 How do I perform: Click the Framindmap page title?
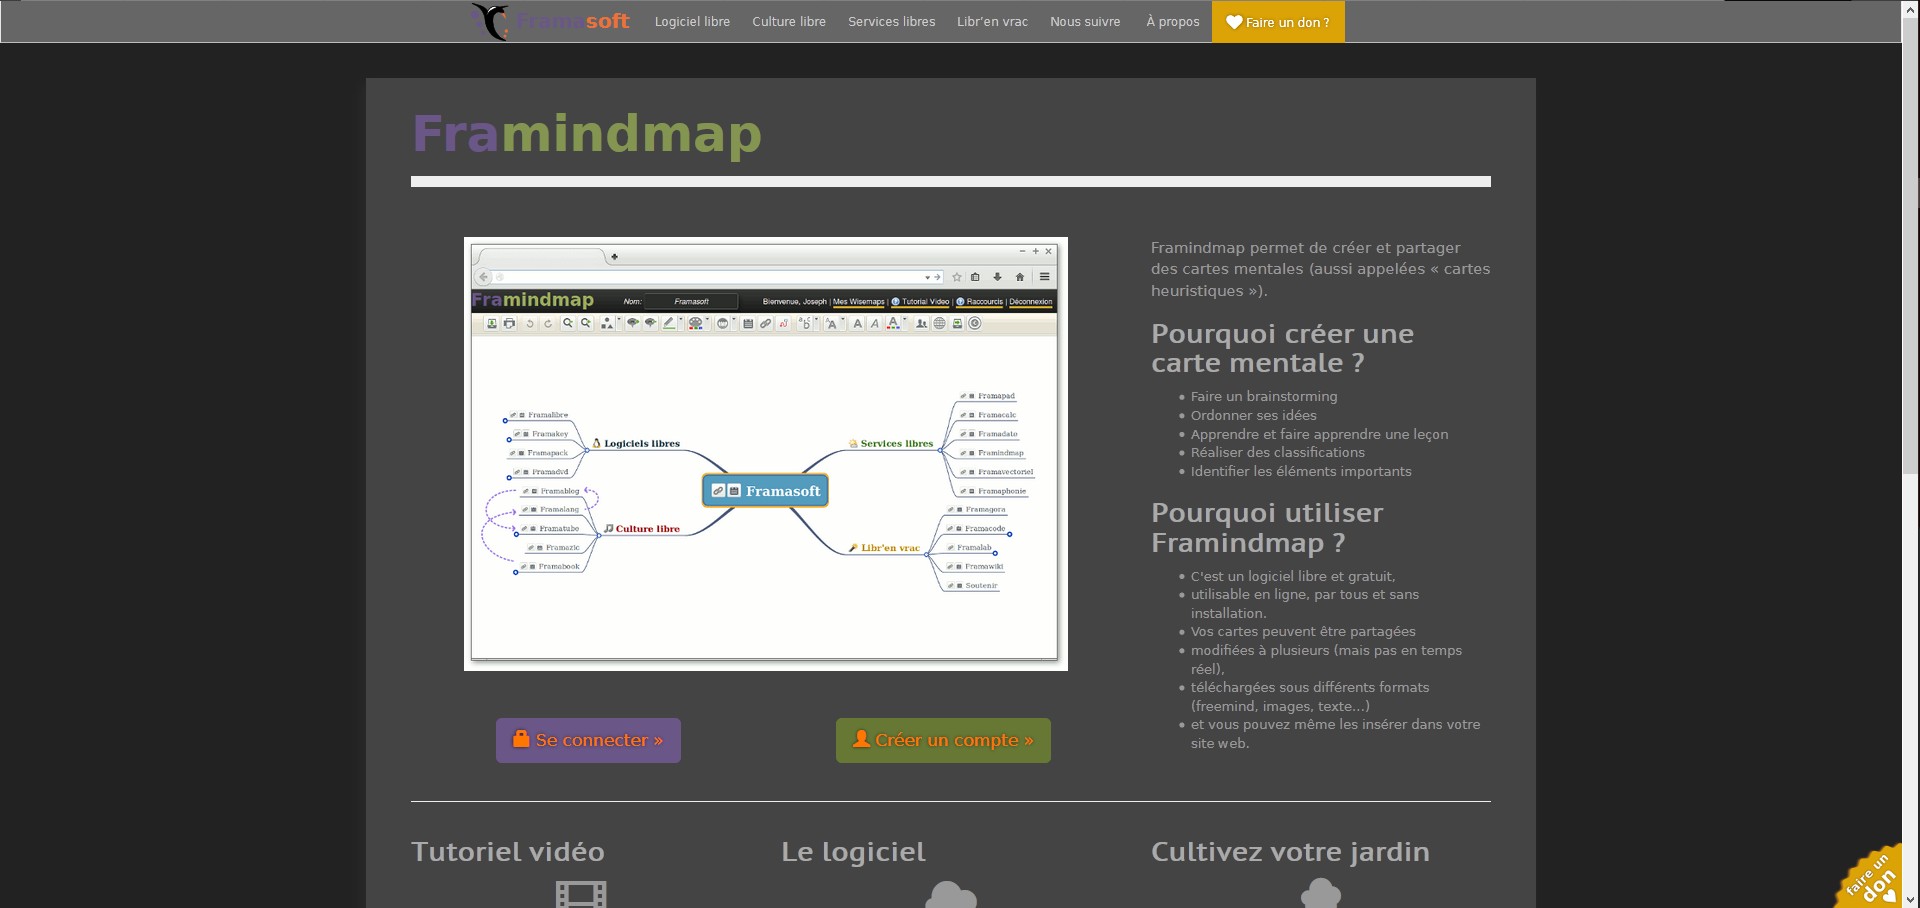[x=587, y=133]
